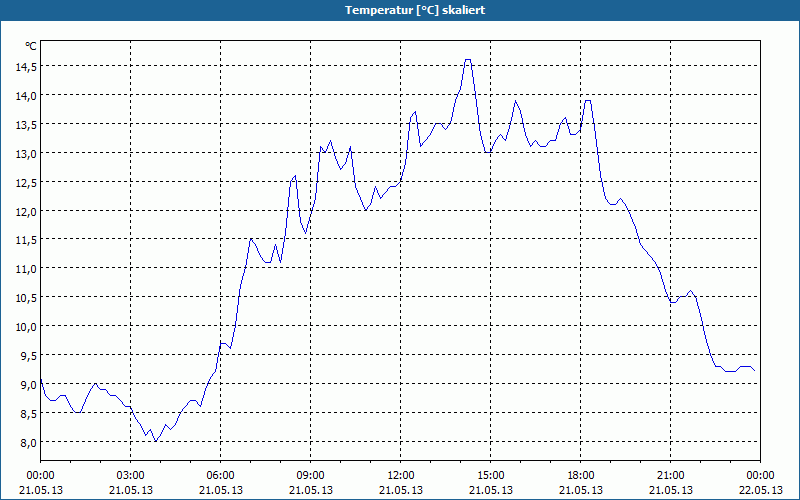This screenshot has height=500, width=800.
Task: Select the "12,5" y-axis label
Action: 25,182
